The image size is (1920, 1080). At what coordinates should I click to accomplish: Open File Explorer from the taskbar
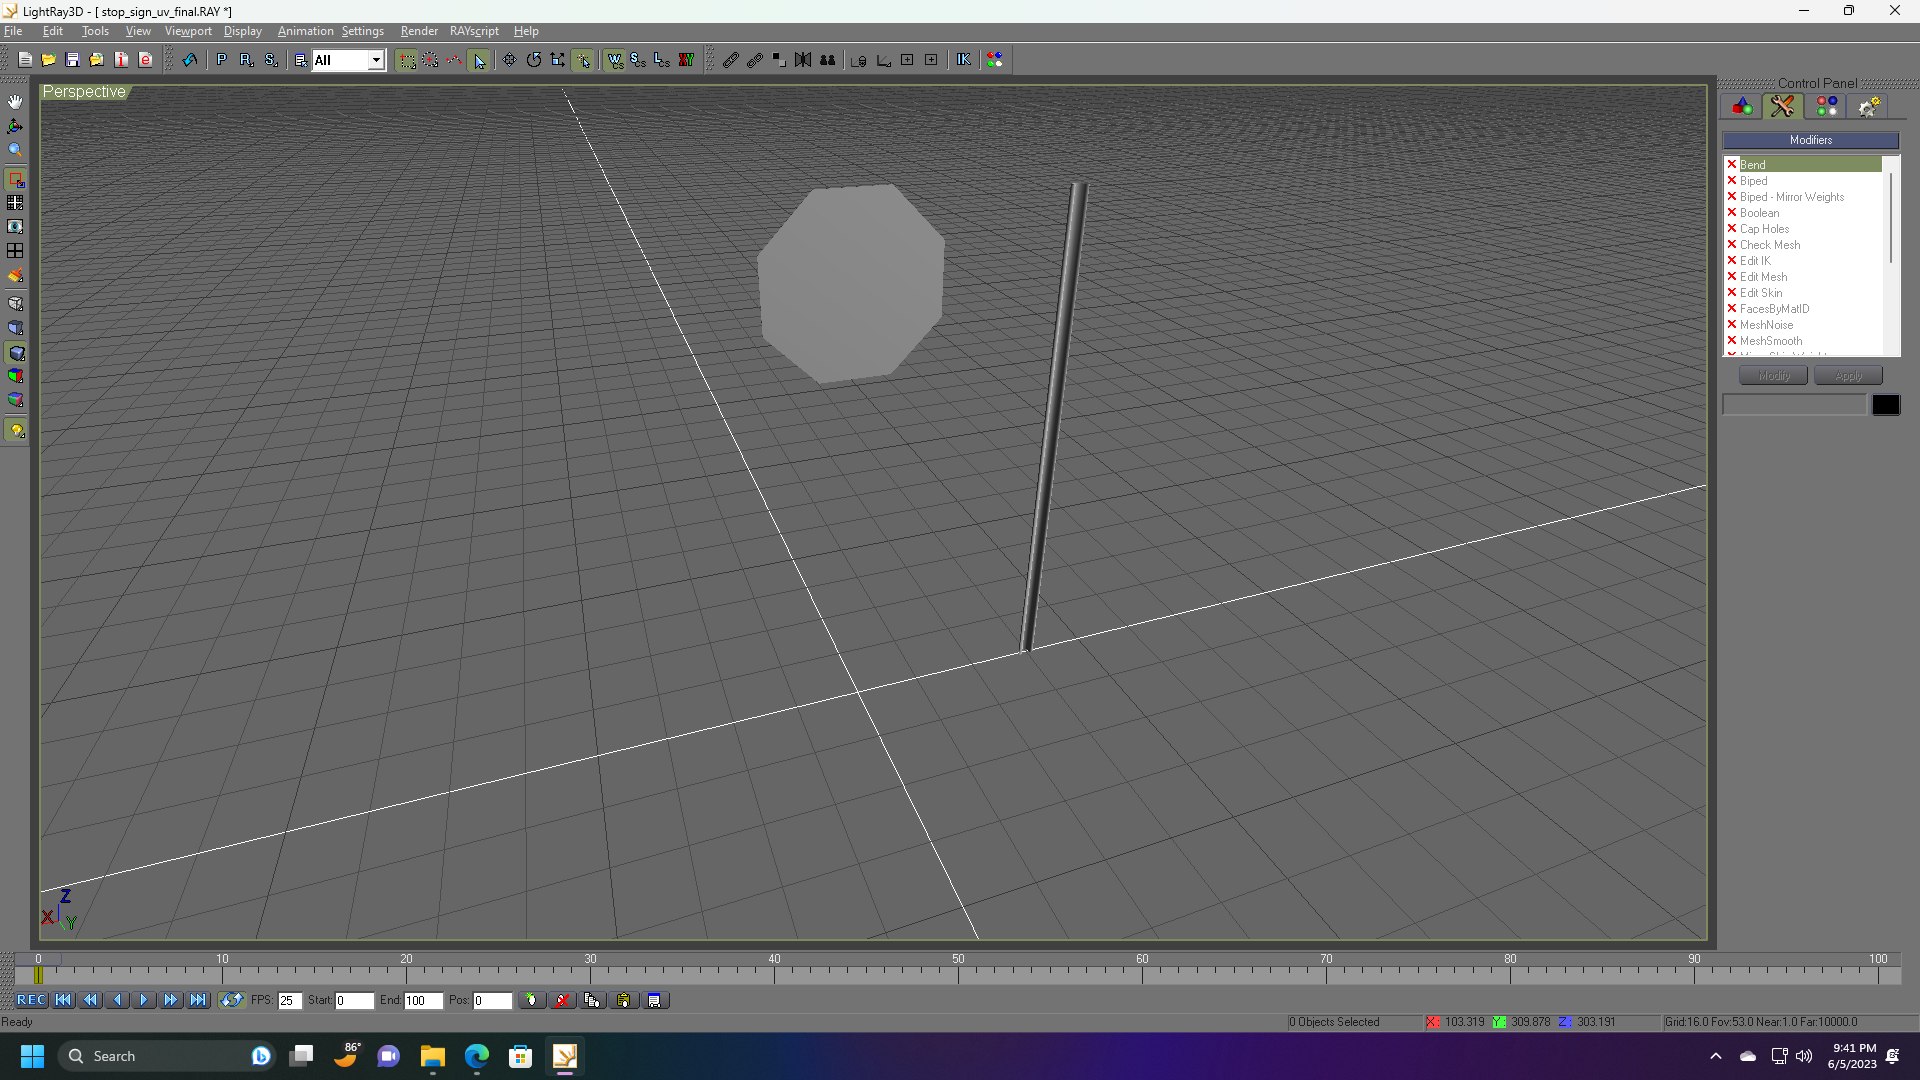click(x=432, y=1056)
